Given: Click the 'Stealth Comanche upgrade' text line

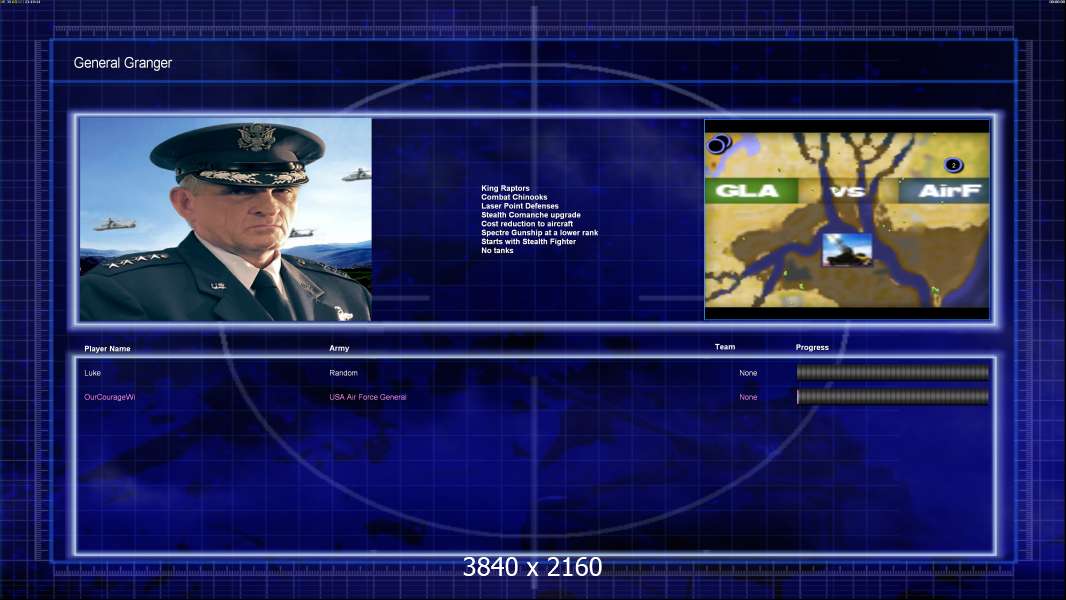Looking at the screenshot, I should [531, 215].
